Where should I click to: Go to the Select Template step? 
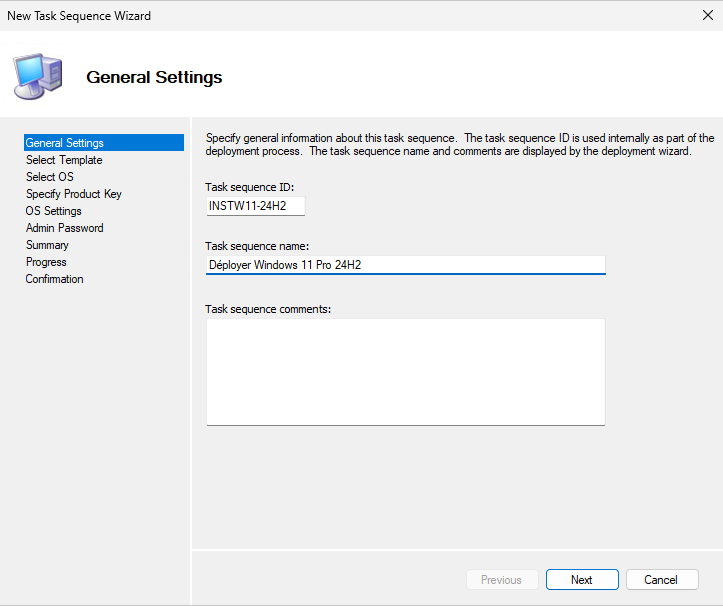64,160
